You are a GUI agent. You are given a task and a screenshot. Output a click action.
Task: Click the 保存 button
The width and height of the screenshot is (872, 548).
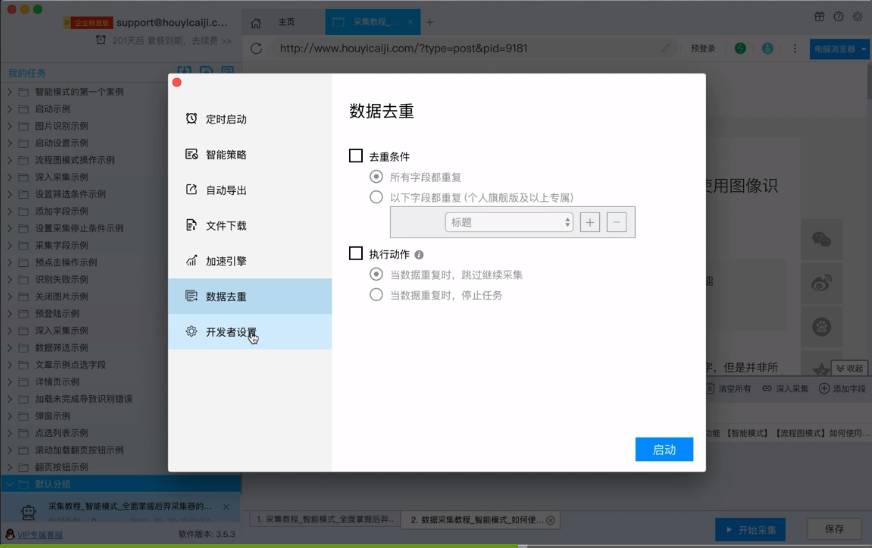(834, 529)
